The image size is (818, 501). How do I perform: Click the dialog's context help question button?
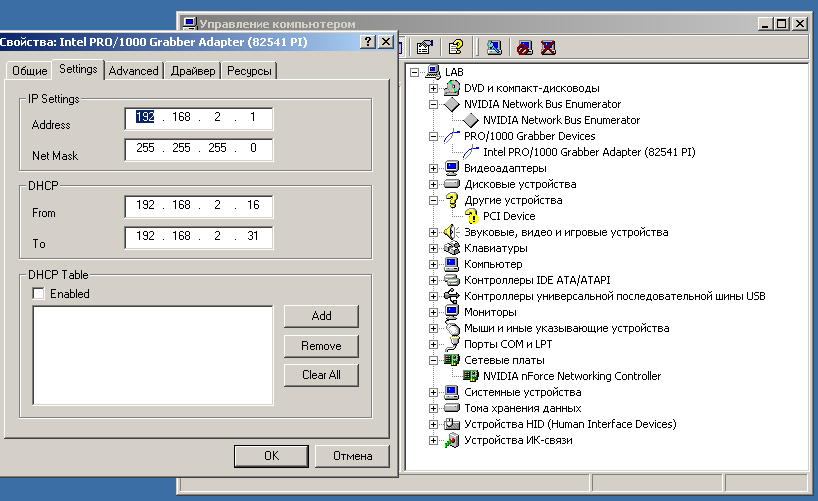(x=367, y=41)
